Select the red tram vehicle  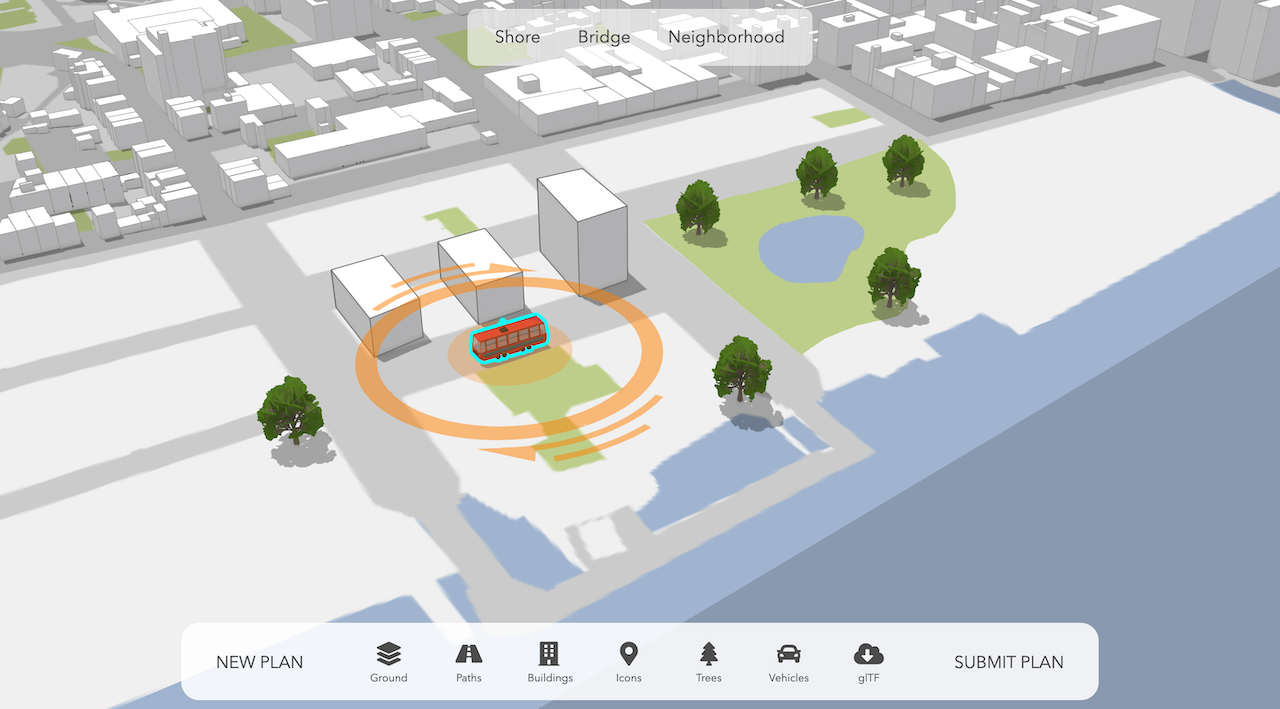pos(509,338)
